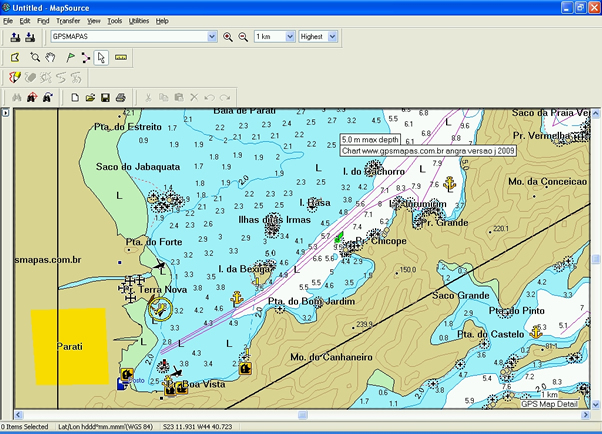The image size is (602, 434).
Task: Open the 1 km zoom scale dropdown
Action: pyautogui.click(x=288, y=37)
